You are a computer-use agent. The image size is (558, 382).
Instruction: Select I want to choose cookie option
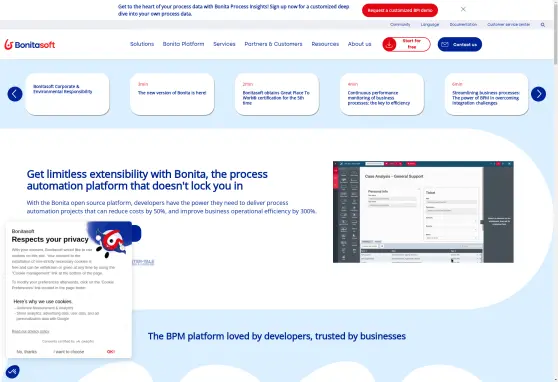(69, 352)
